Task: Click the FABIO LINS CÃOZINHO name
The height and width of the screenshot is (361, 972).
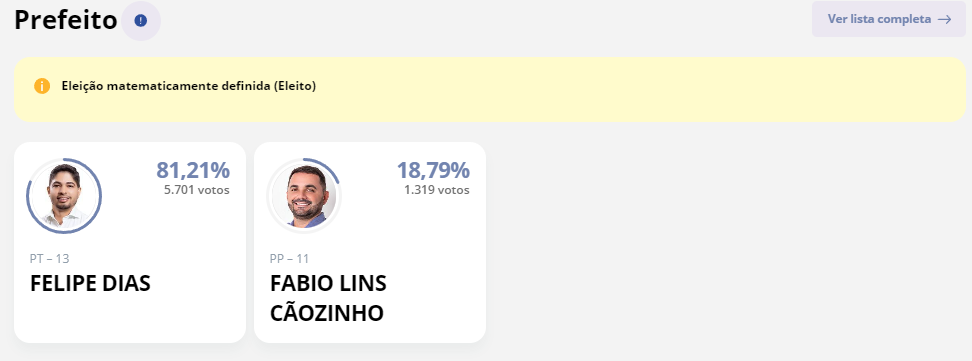Action: (328, 298)
